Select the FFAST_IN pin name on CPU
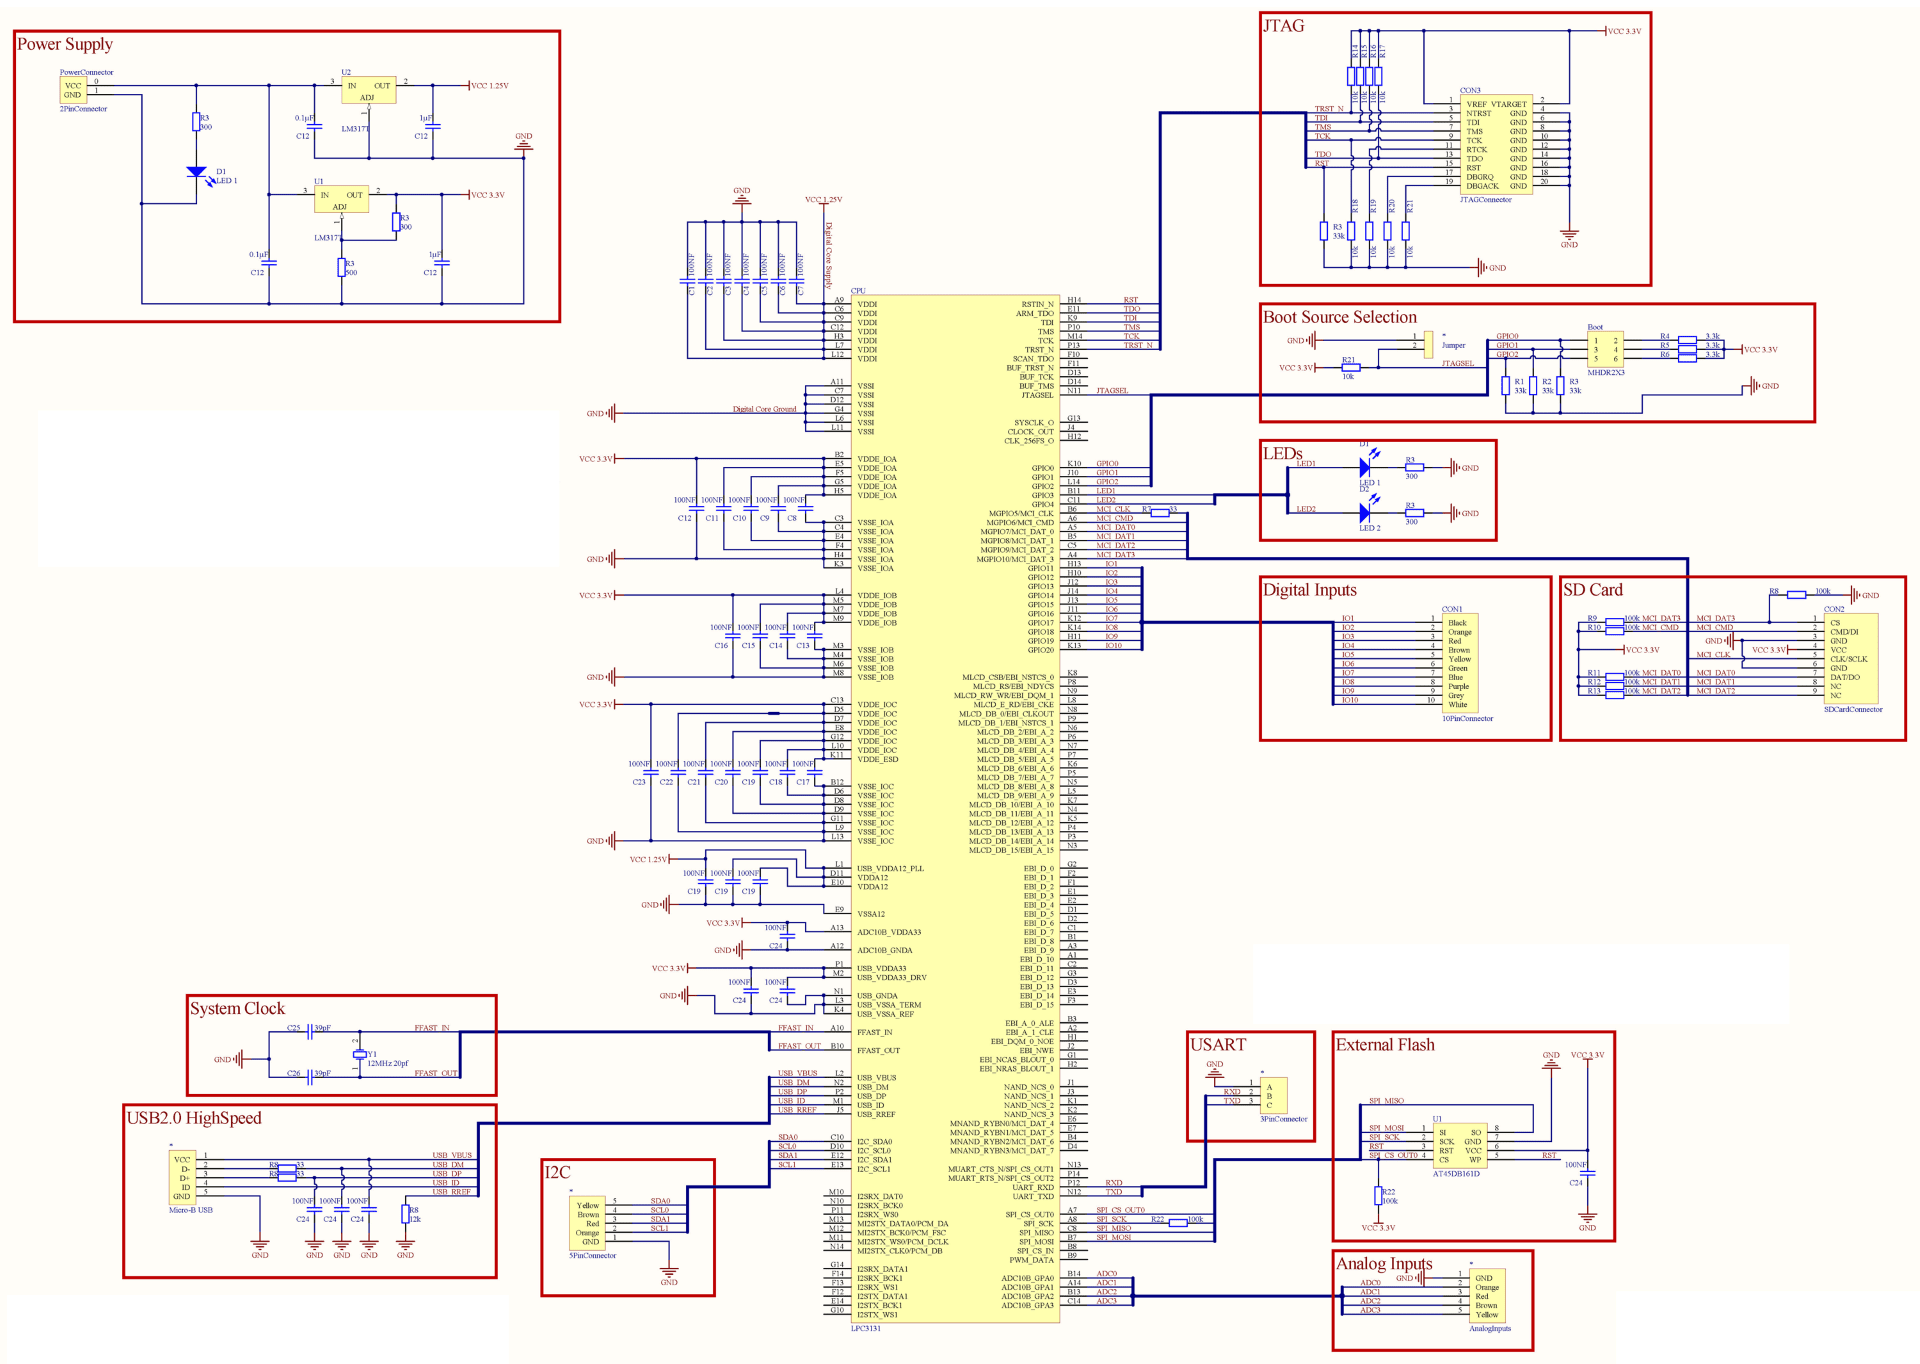Image resolution: width=1920 pixels, height=1364 pixels. point(875,1032)
